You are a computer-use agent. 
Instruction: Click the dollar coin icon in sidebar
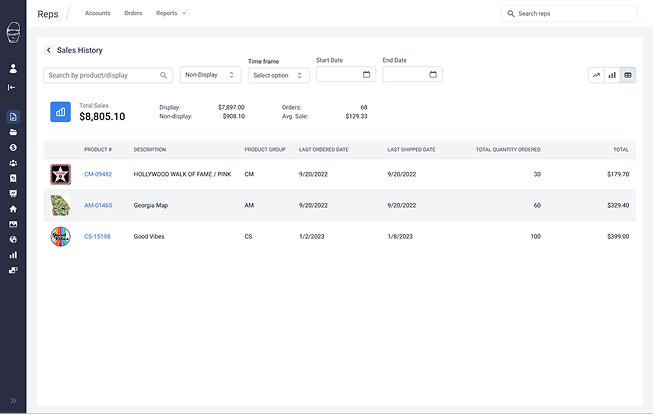pos(13,148)
